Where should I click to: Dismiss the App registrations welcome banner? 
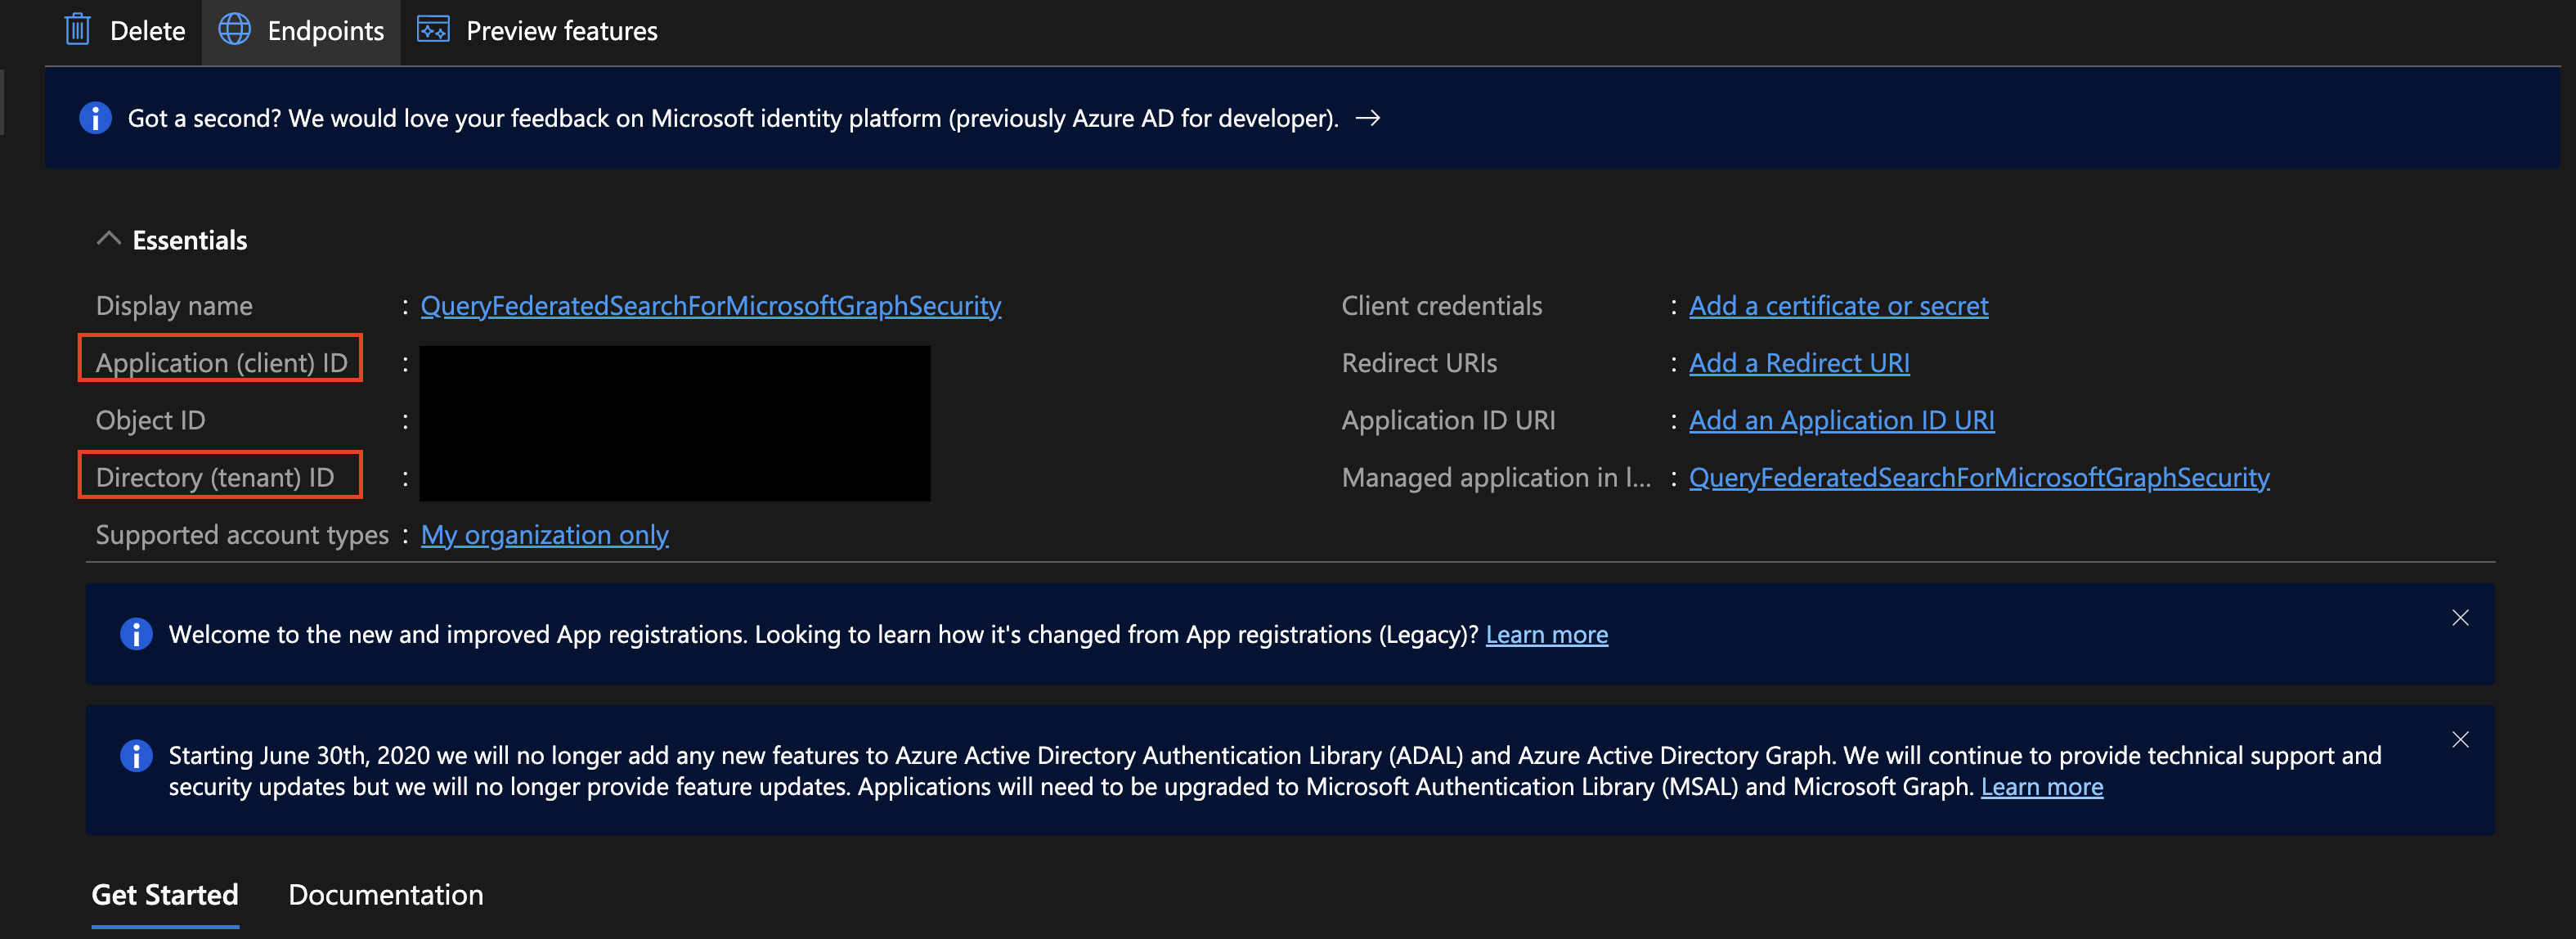2460,618
